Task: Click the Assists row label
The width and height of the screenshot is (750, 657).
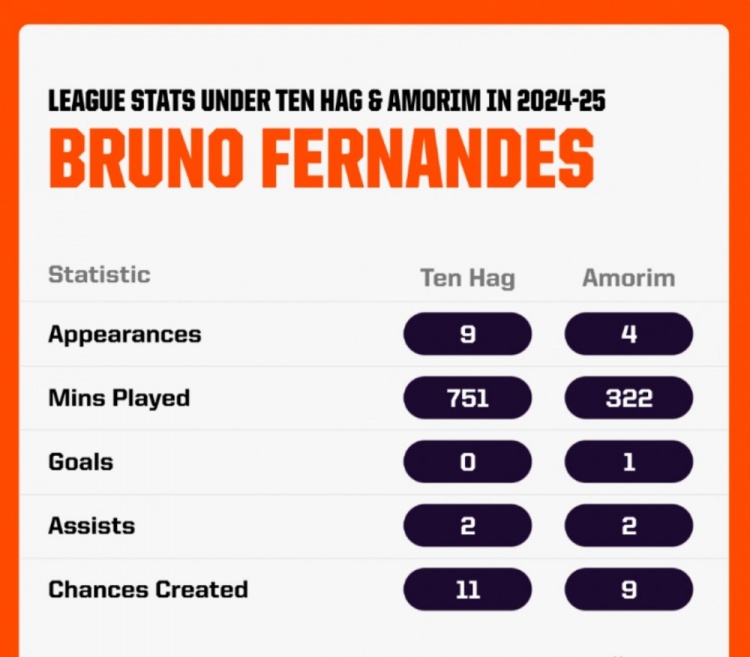Action: click(91, 526)
